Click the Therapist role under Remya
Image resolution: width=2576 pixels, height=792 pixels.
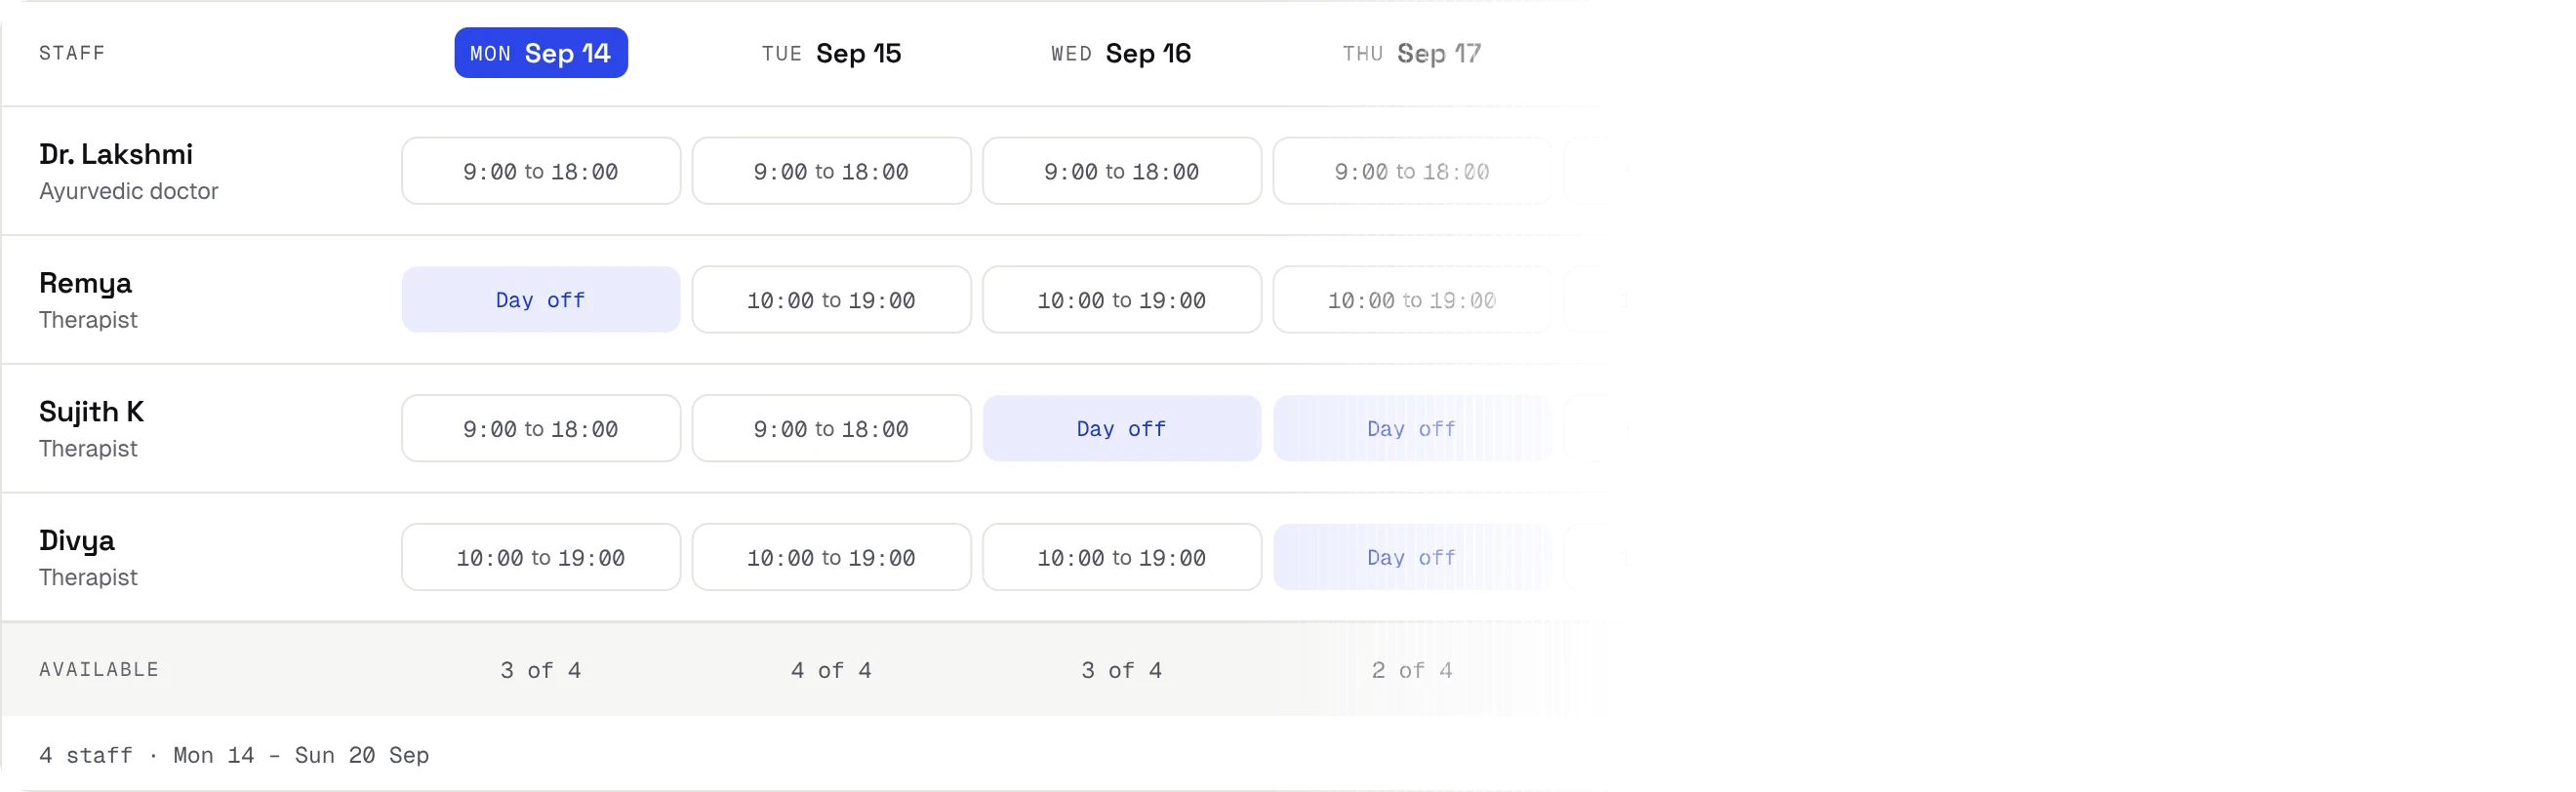88,320
